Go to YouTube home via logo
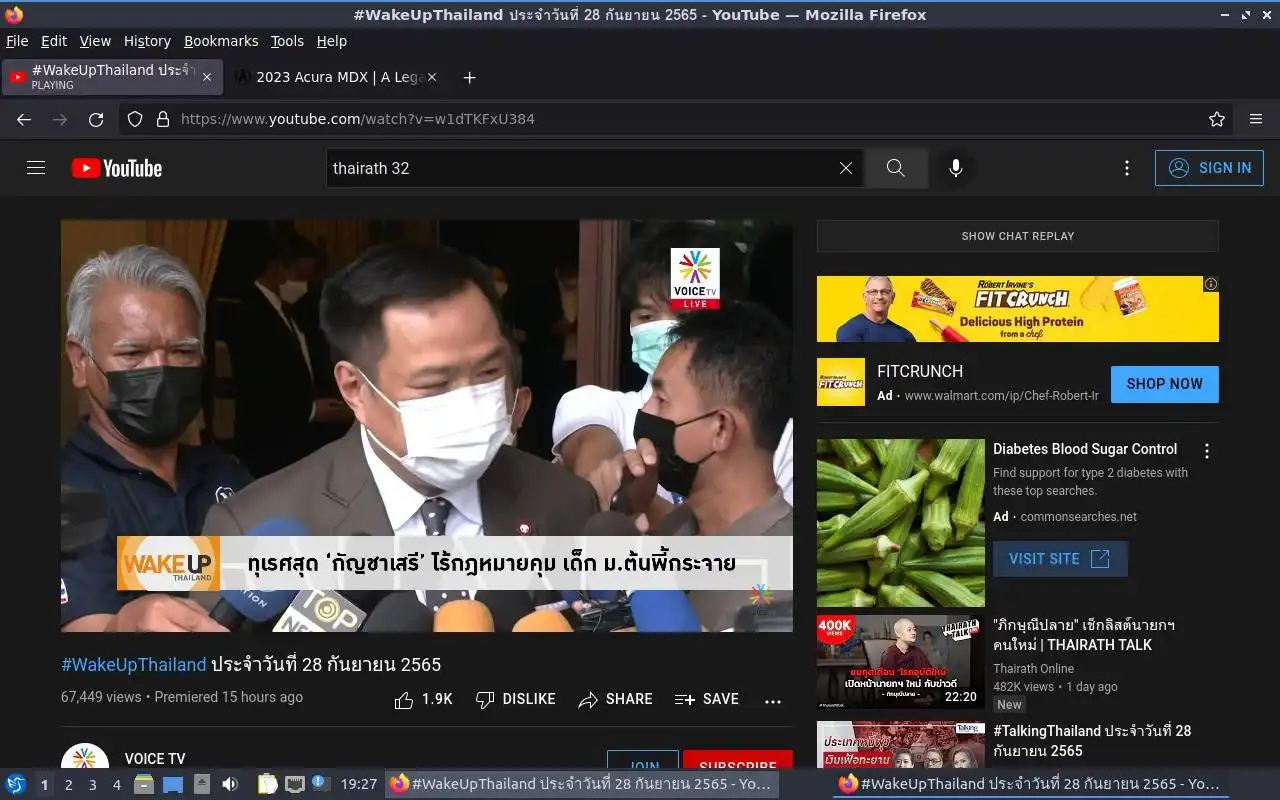1280x800 pixels. point(117,168)
